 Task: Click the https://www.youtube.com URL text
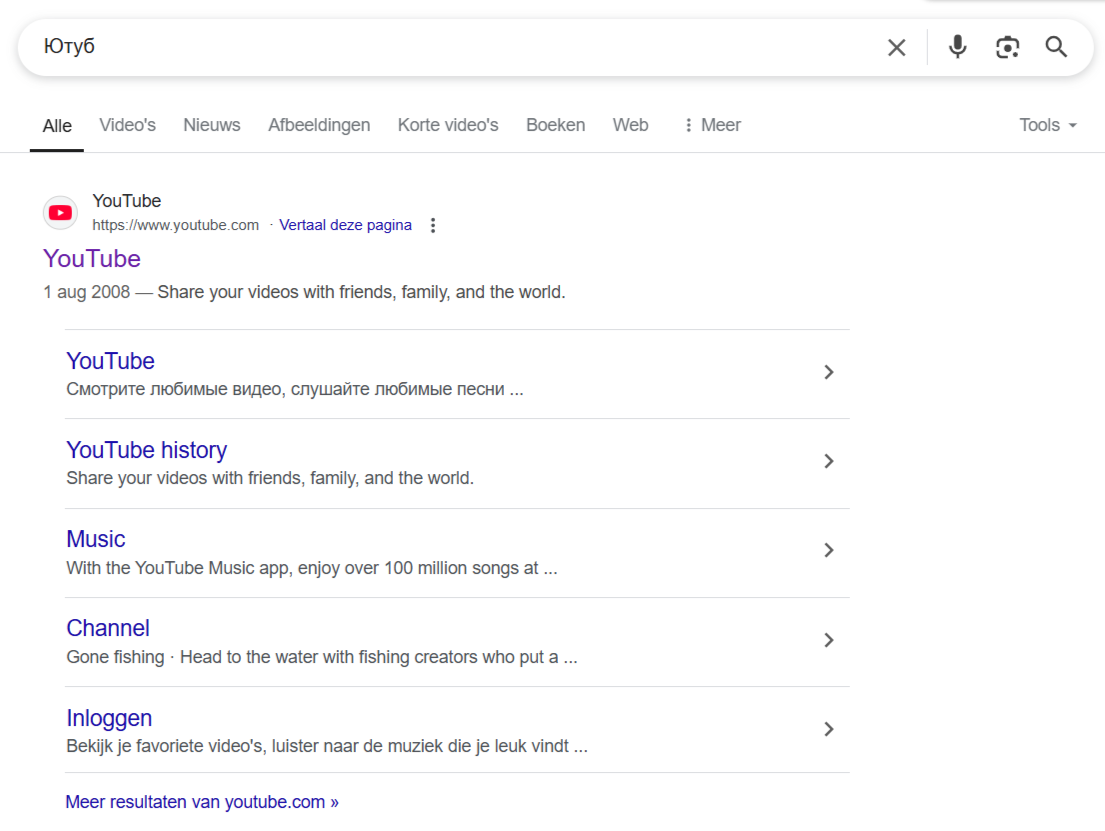click(175, 225)
